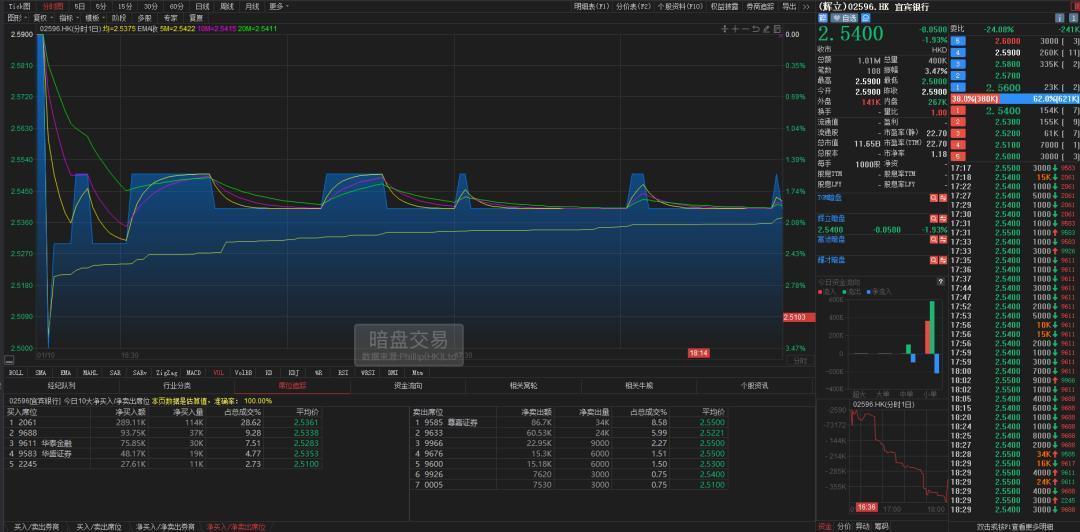Click the undo arrow chart icon
The image size is (1080, 532).
pyautogui.click(x=756, y=29)
